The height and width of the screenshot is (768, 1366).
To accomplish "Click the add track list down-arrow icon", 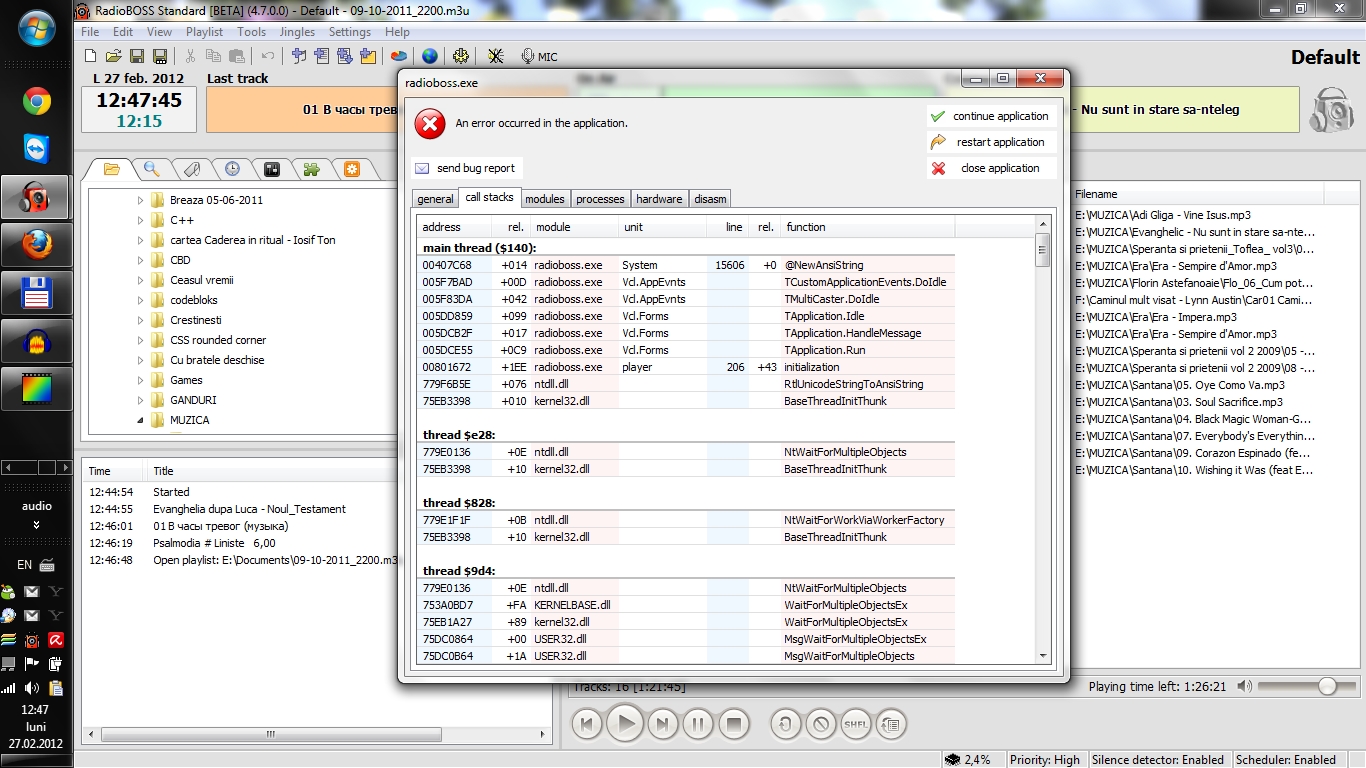I will [344, 56].
